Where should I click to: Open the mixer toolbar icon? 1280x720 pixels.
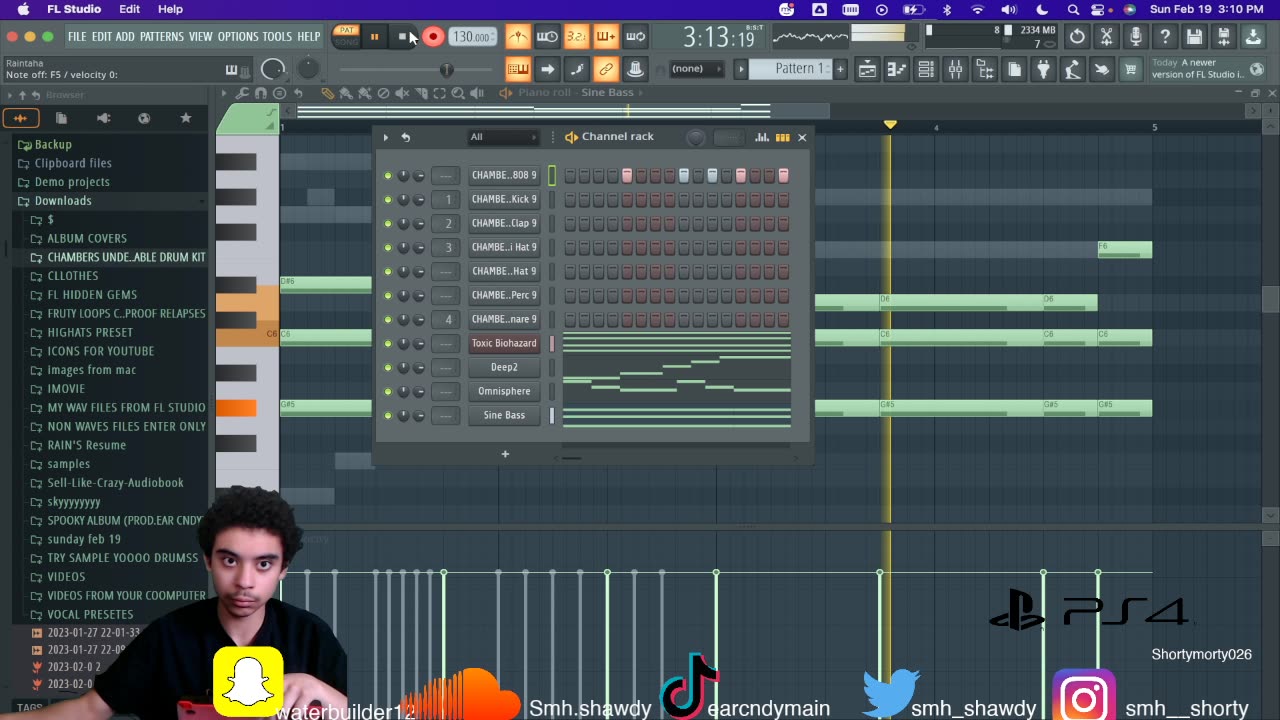click(956, 69)
